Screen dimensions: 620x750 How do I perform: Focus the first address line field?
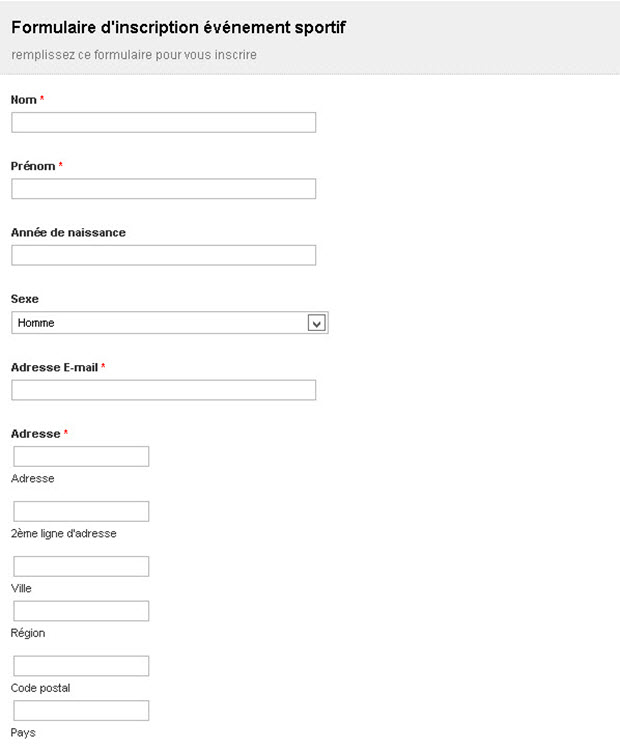(81, 457)
